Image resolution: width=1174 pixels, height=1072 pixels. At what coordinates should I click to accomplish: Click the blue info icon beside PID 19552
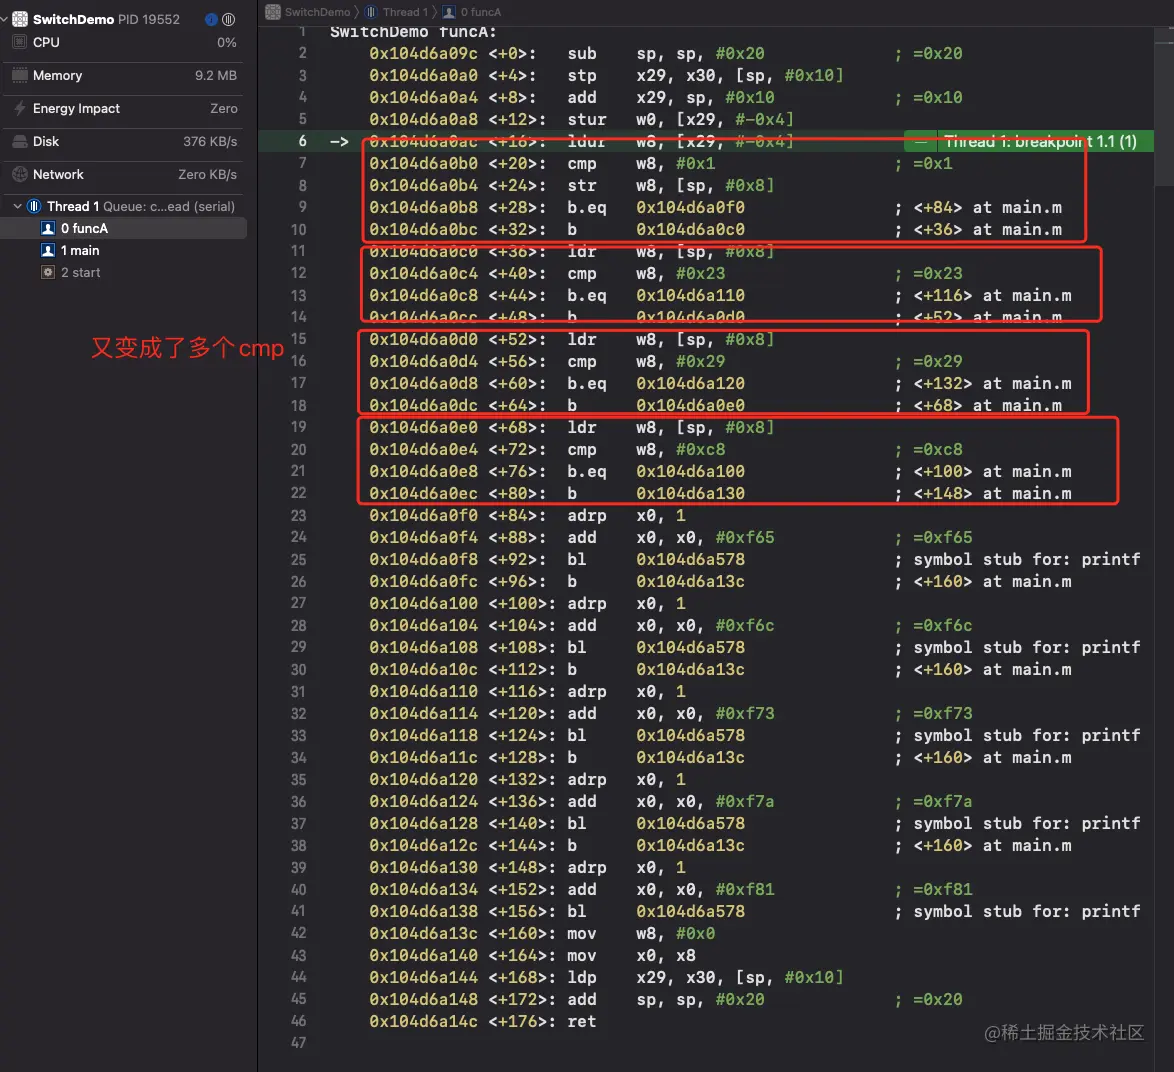(211, 19)
